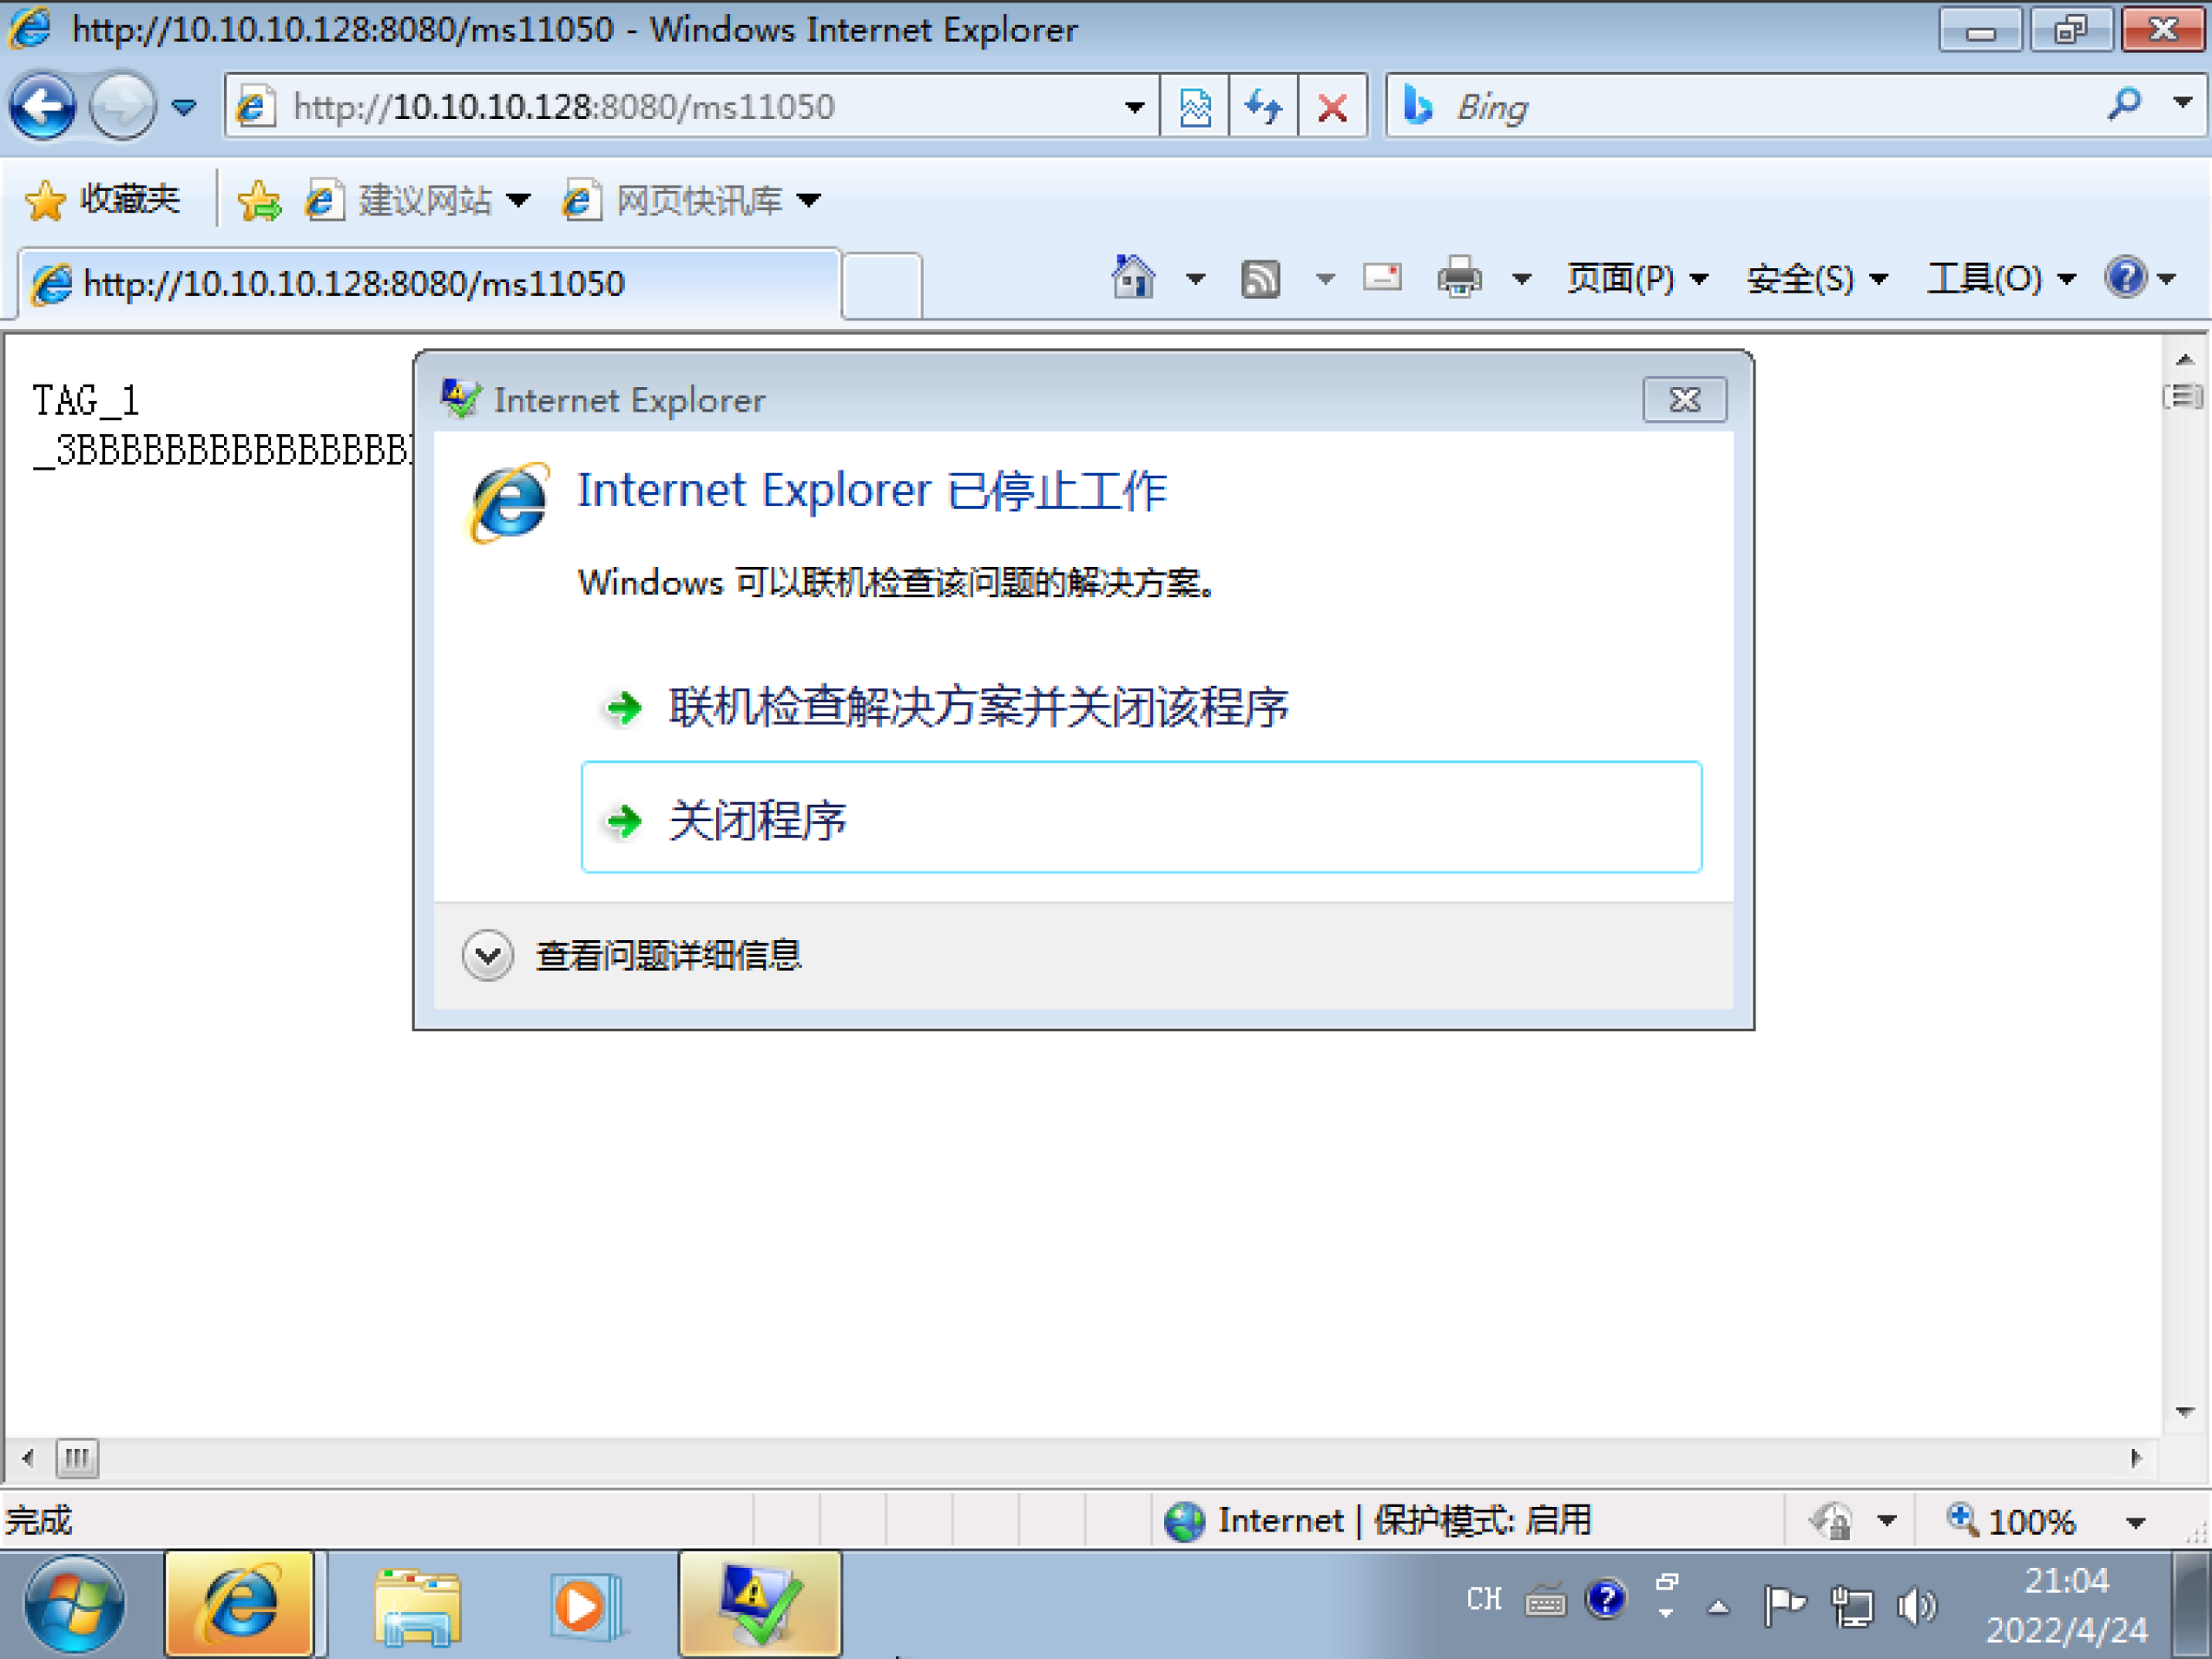
Task: Click the horizontal scrollbar right arrow
Action: pyautogui.click(x=2136, y=1459)
